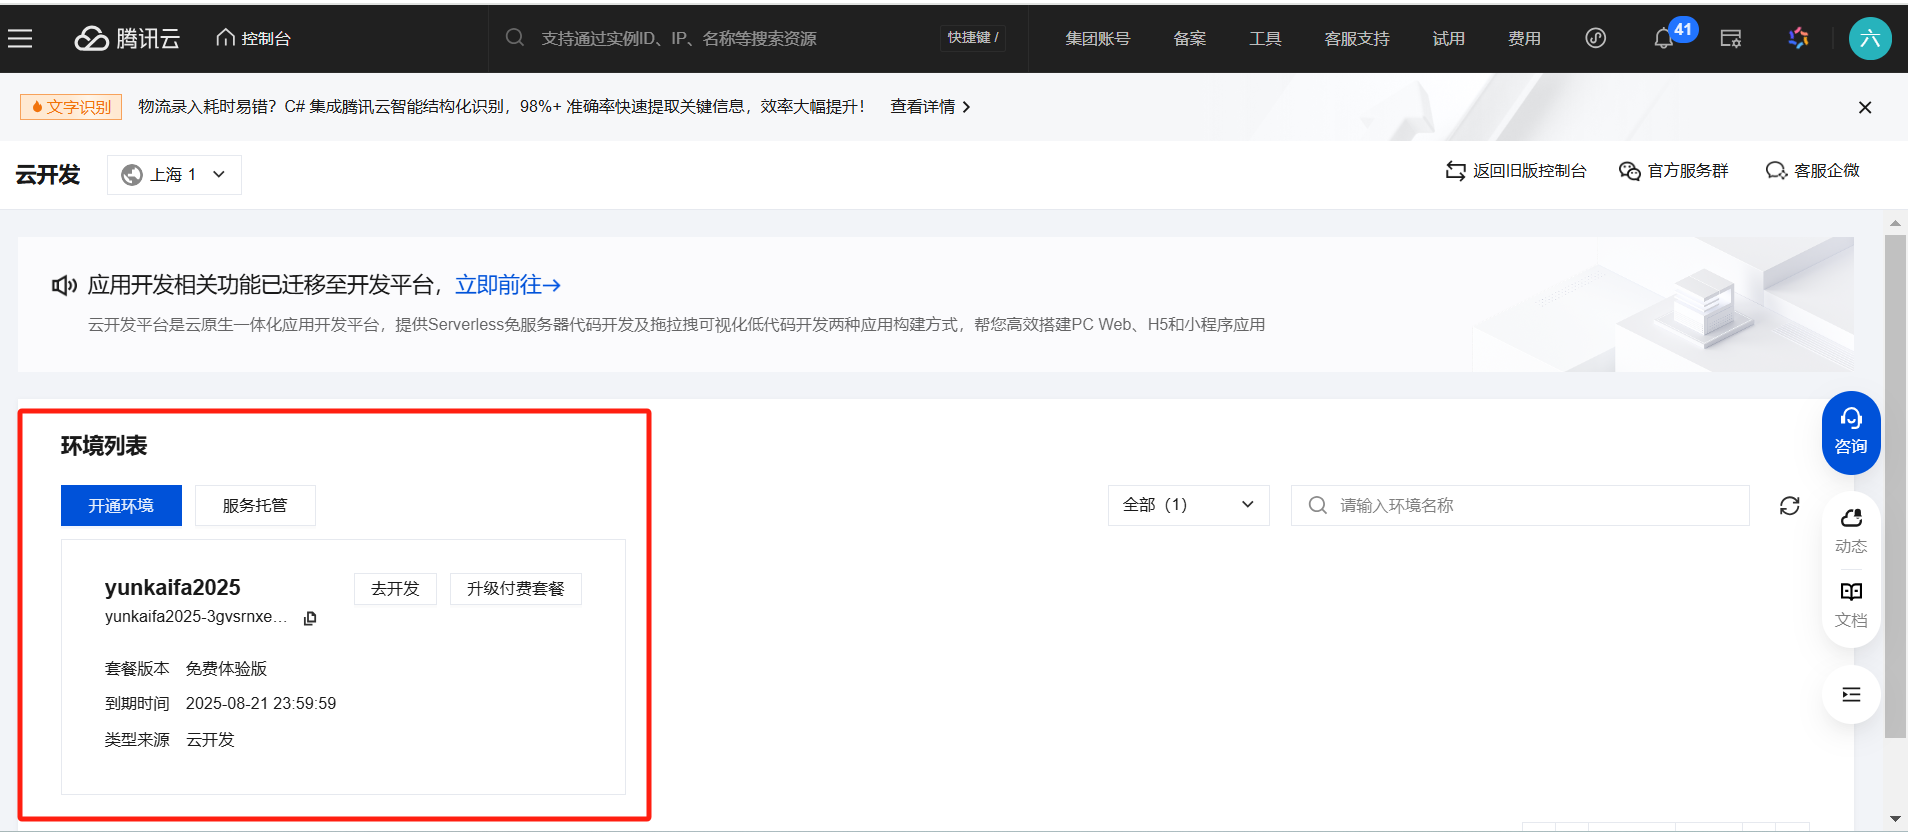
Task: Click the Tencent Cloud logo
Action: pos(127,38)
